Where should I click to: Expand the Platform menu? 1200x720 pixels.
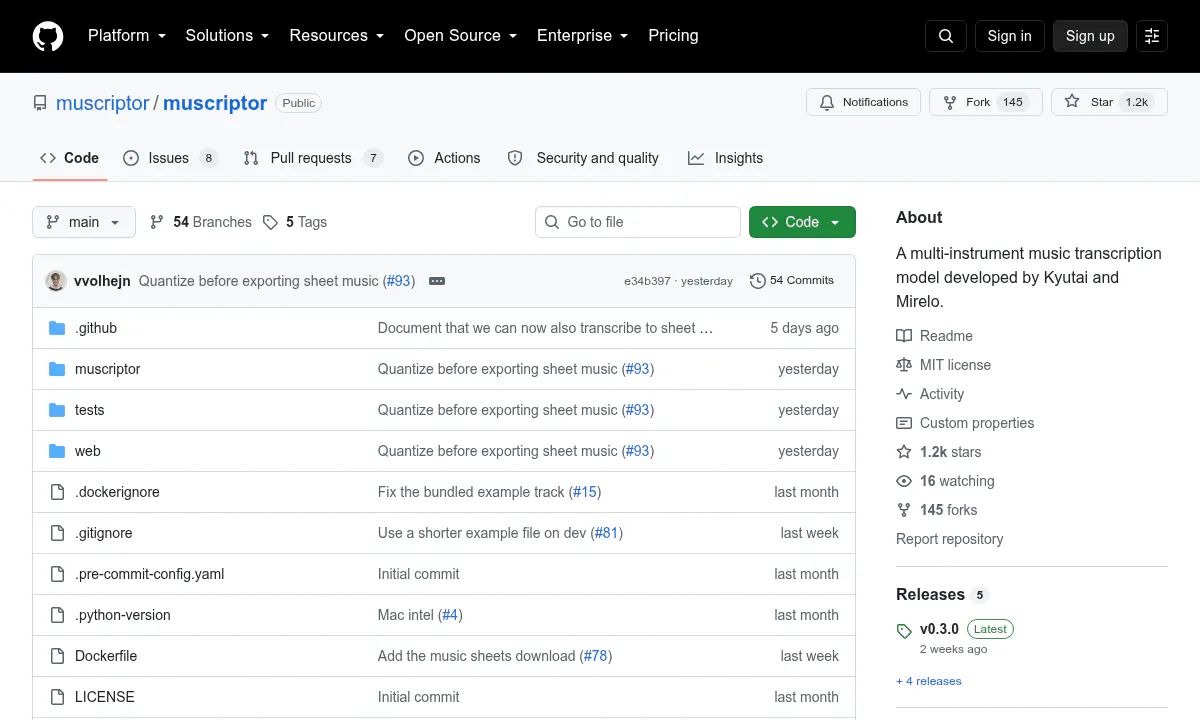(x=125, y=35)
